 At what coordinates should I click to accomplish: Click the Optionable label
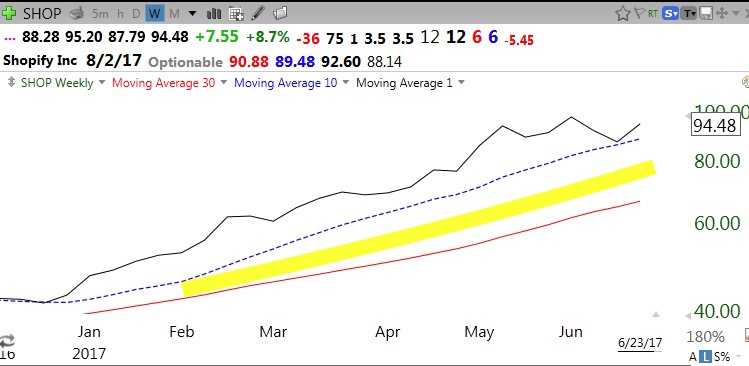click(185, 62)
